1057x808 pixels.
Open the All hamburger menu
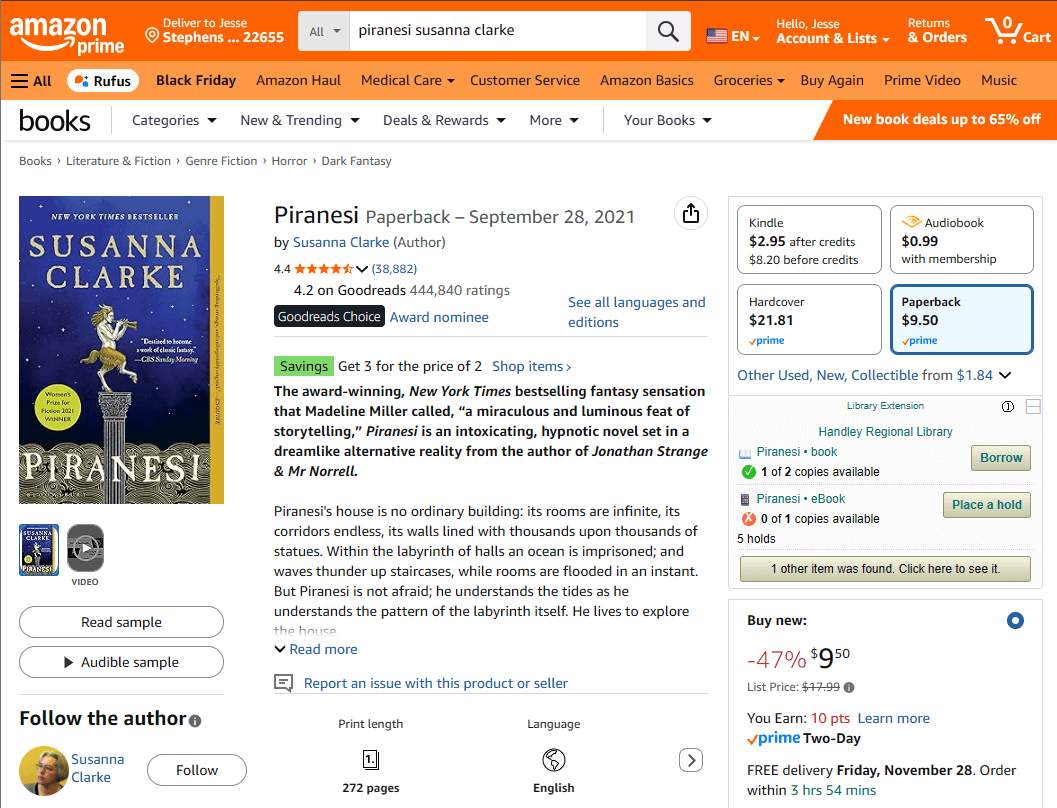pyautogui.click(x=32, y=81)
